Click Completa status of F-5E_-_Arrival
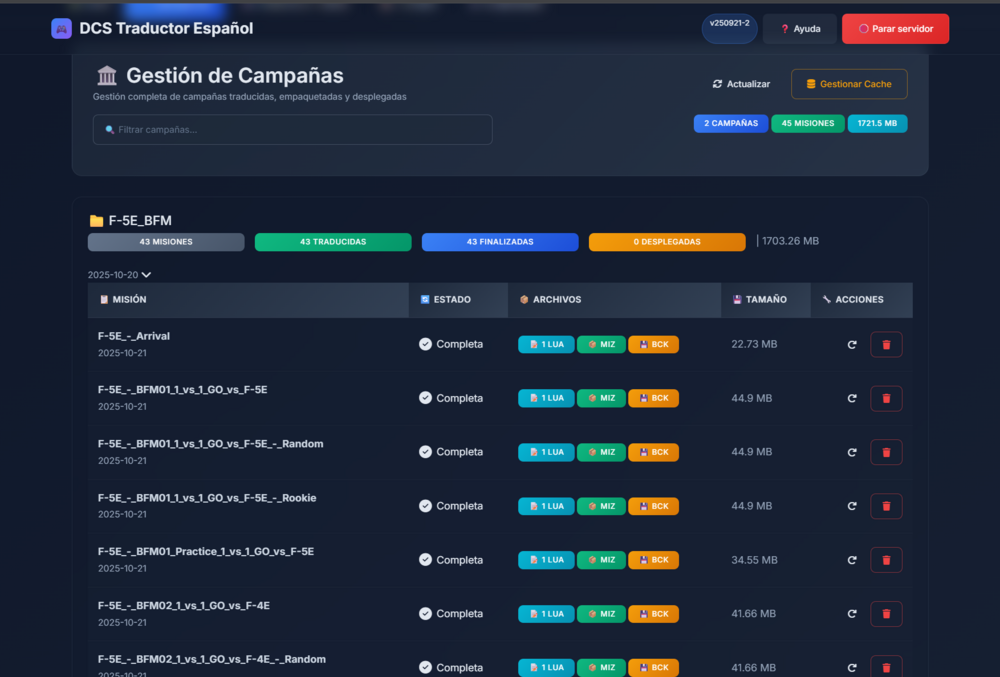 pos(451,344)
